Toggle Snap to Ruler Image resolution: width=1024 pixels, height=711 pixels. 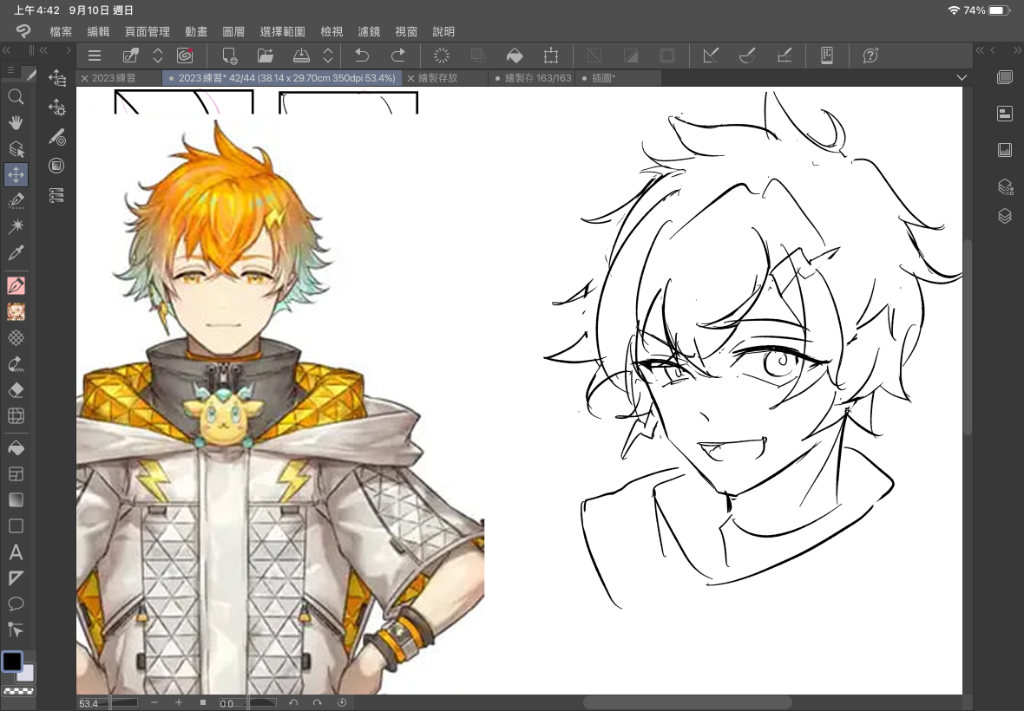pyautogui.click(x=711, y=55)
